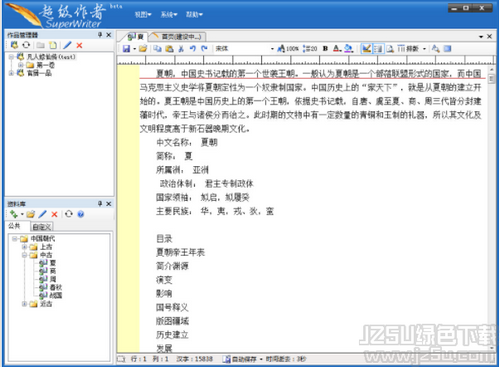Image resolution: width=500 pixels, height=367 pixels.
Task: Click new work icon in 作品管理器 toolbar
Action: click(14, 45)
